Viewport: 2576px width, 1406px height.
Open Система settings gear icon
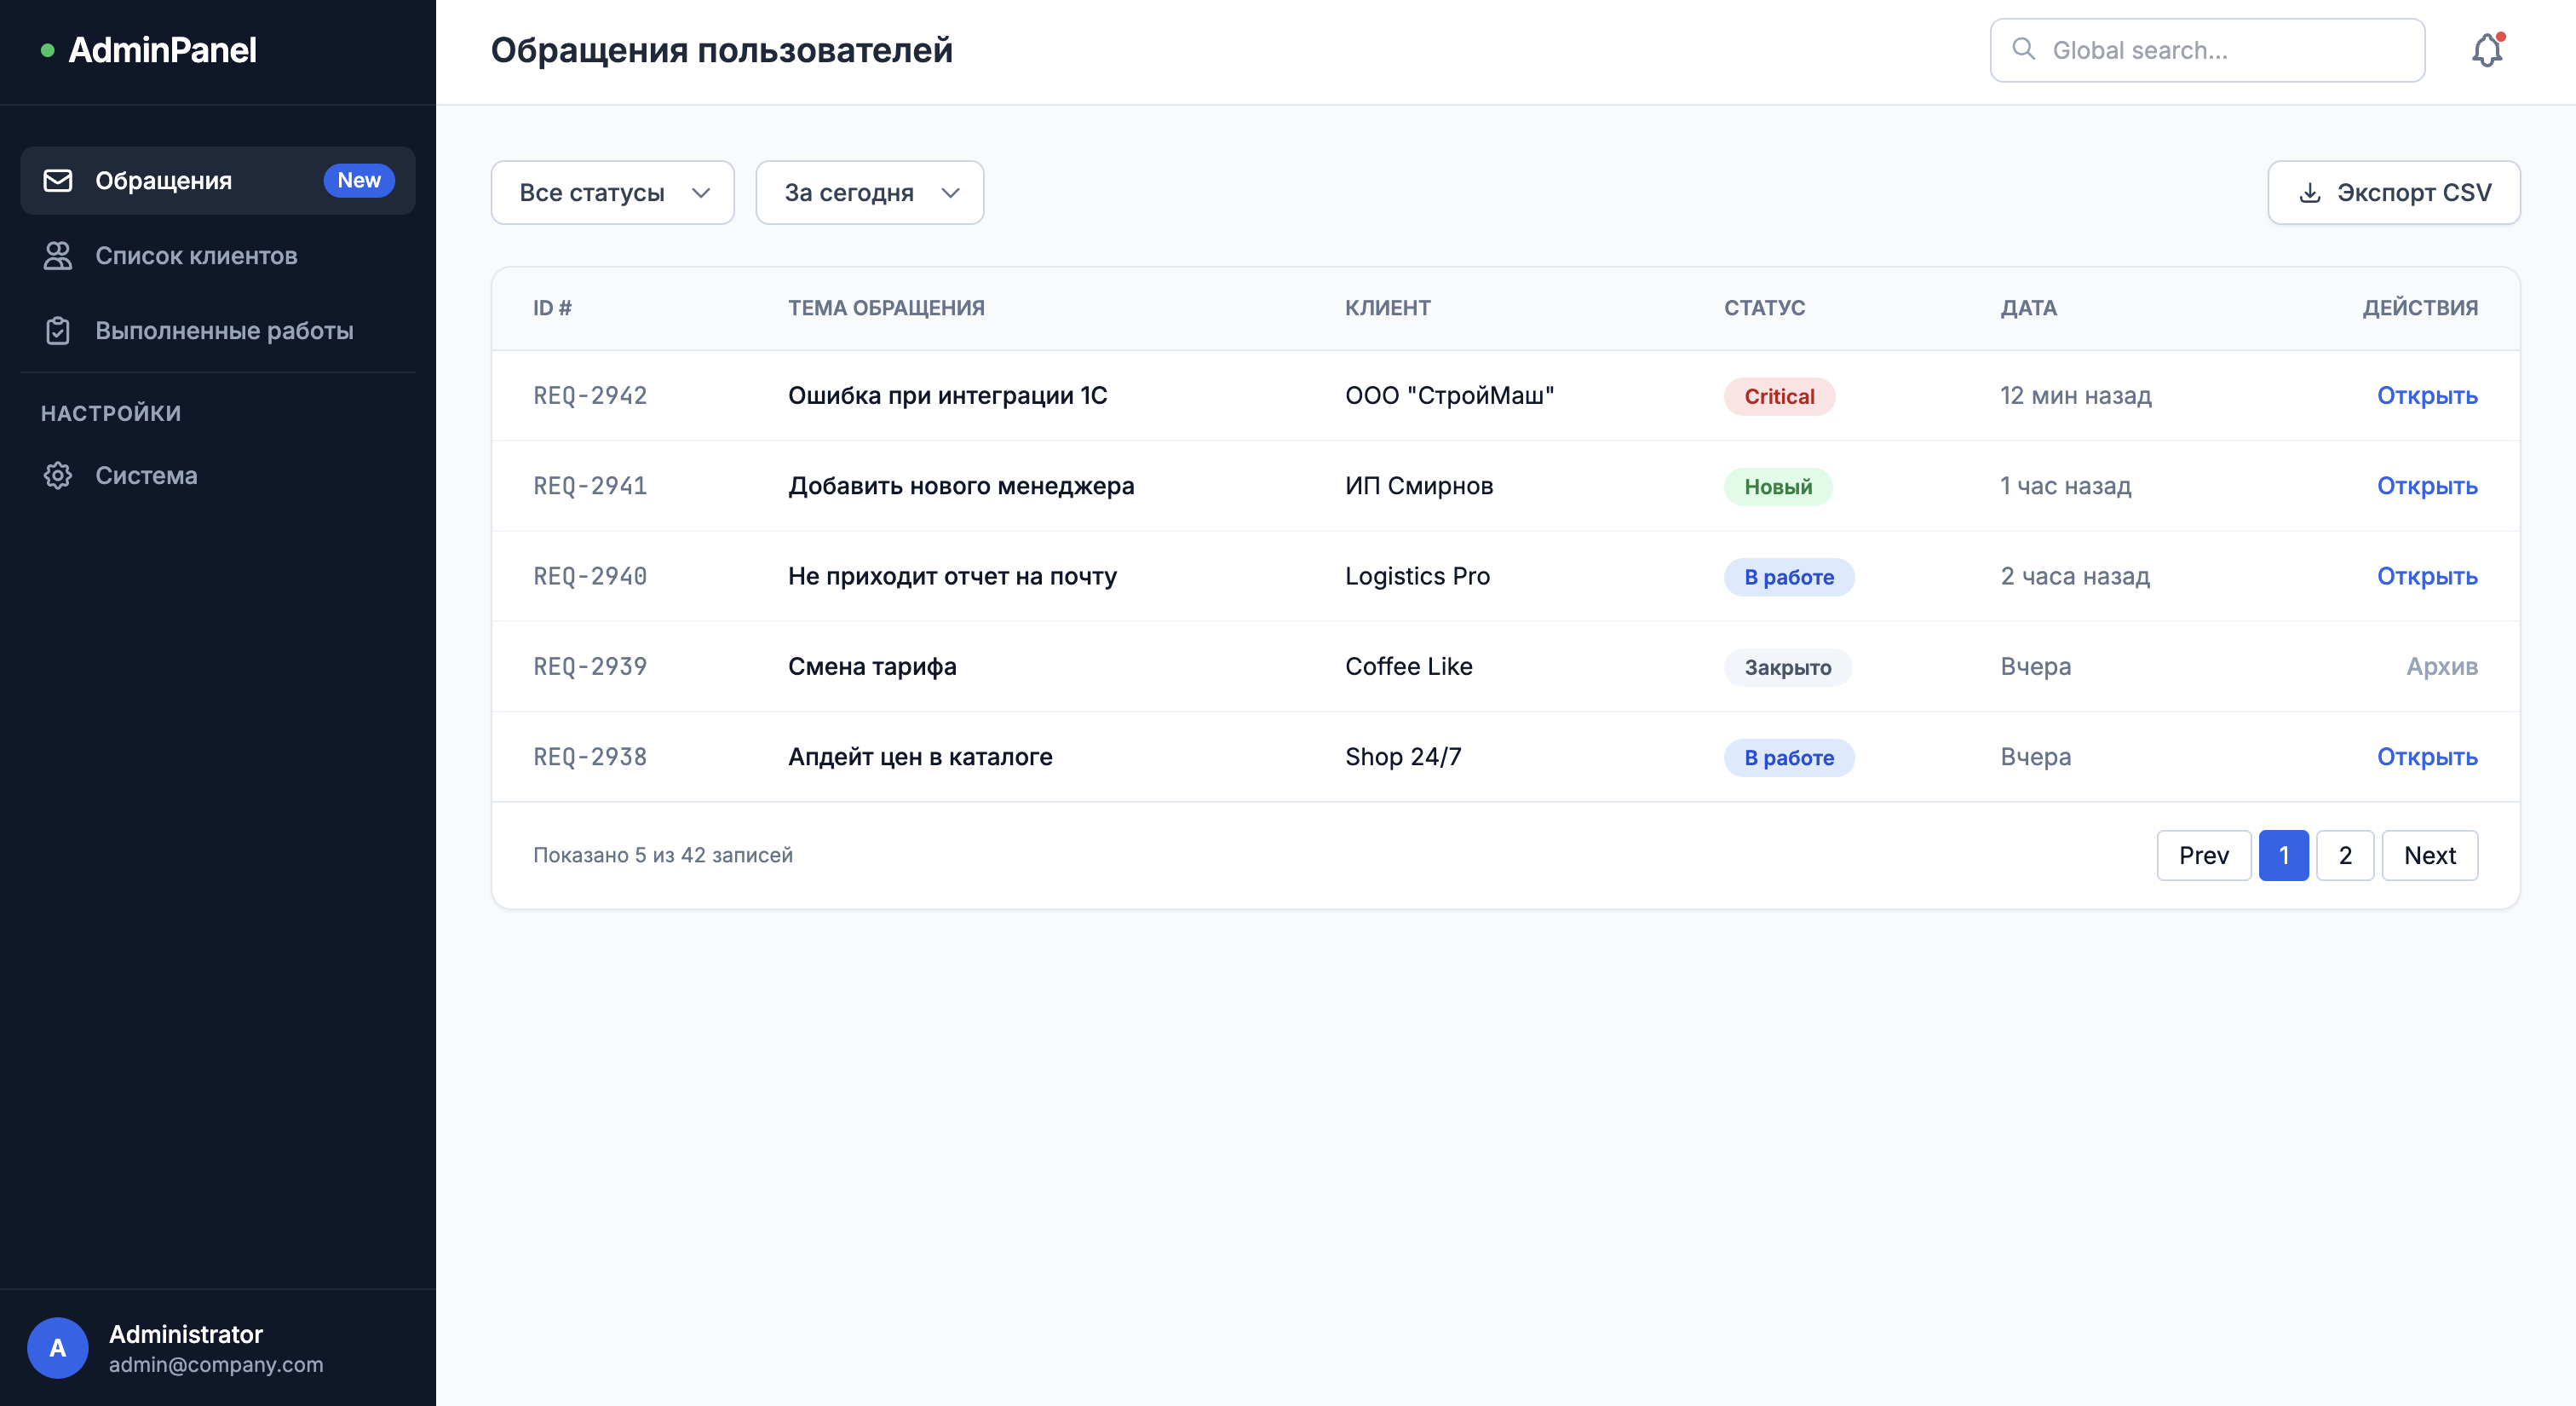click(58, 476)
